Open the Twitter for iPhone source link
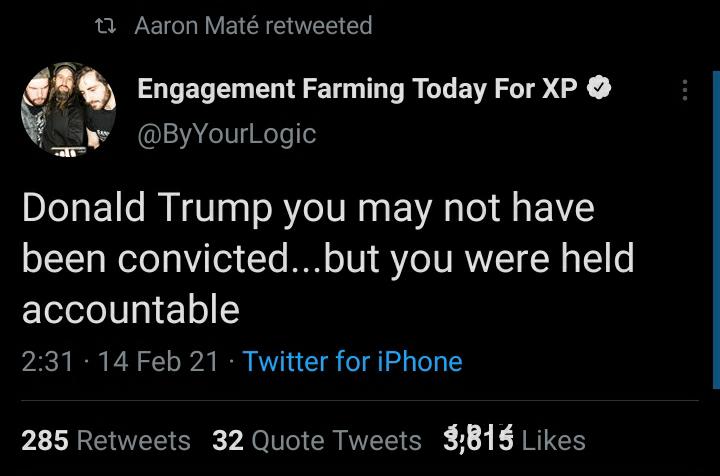This screenshot has width=720, height=476. [352, 361]
